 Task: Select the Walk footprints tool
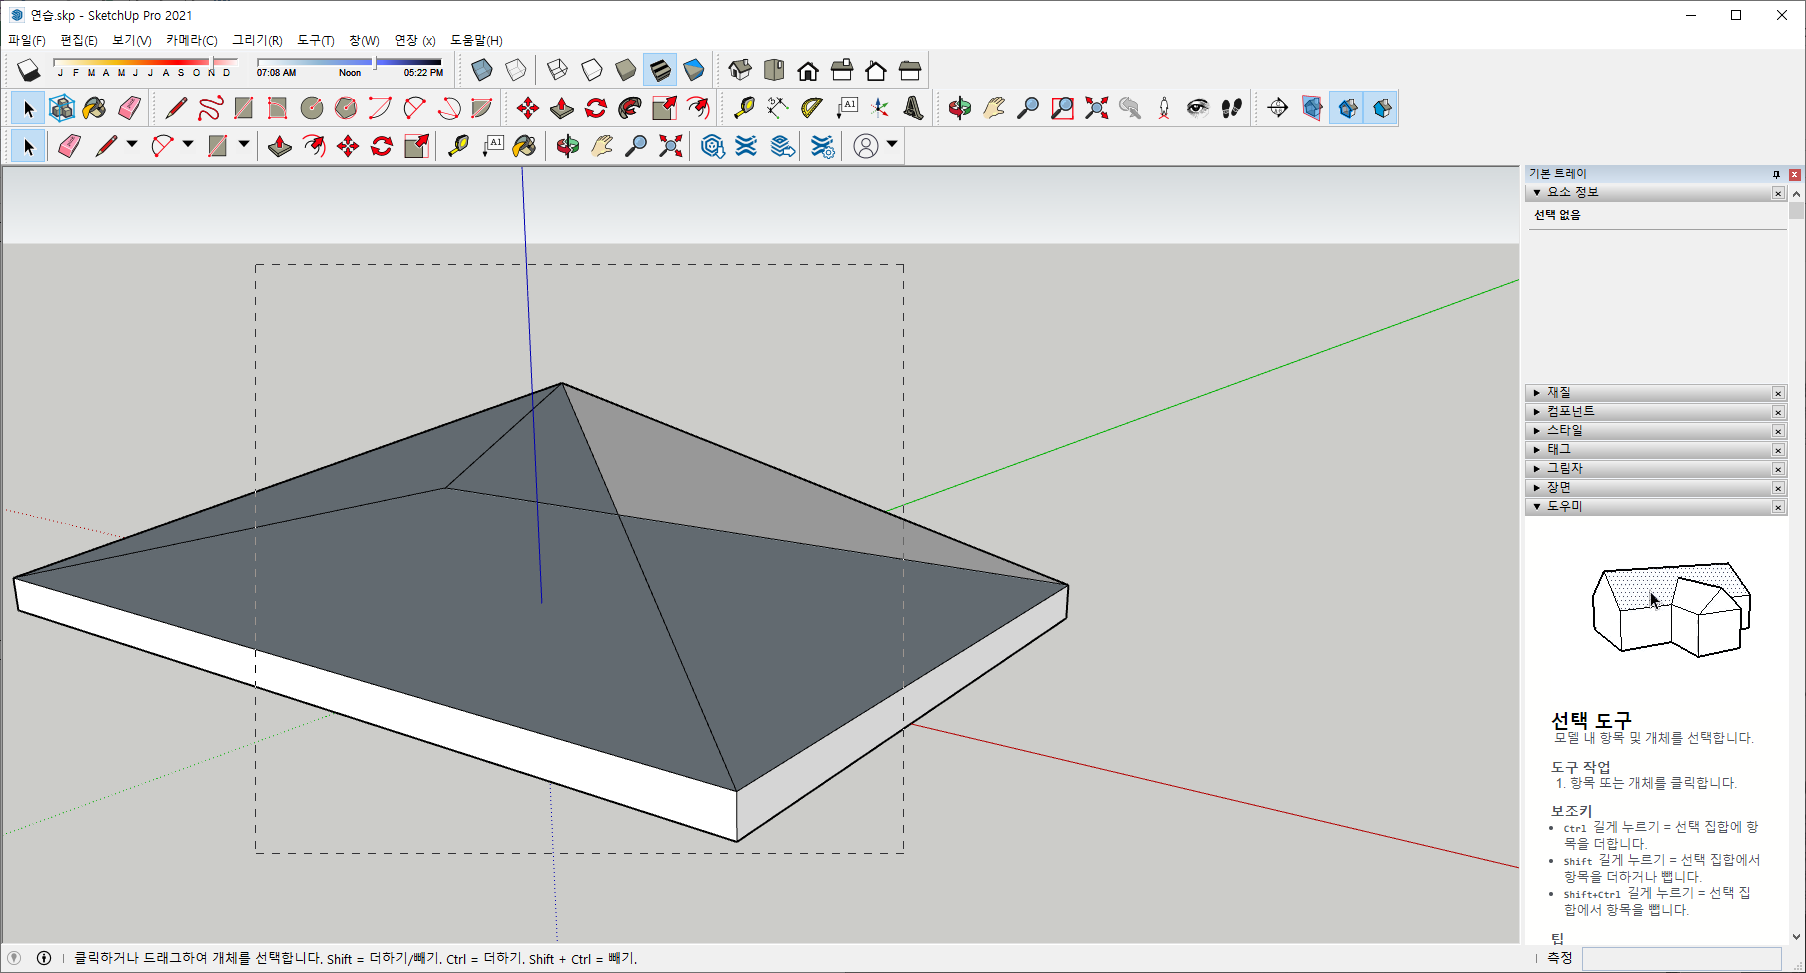pyautogui.click(x=1232, y=108)
